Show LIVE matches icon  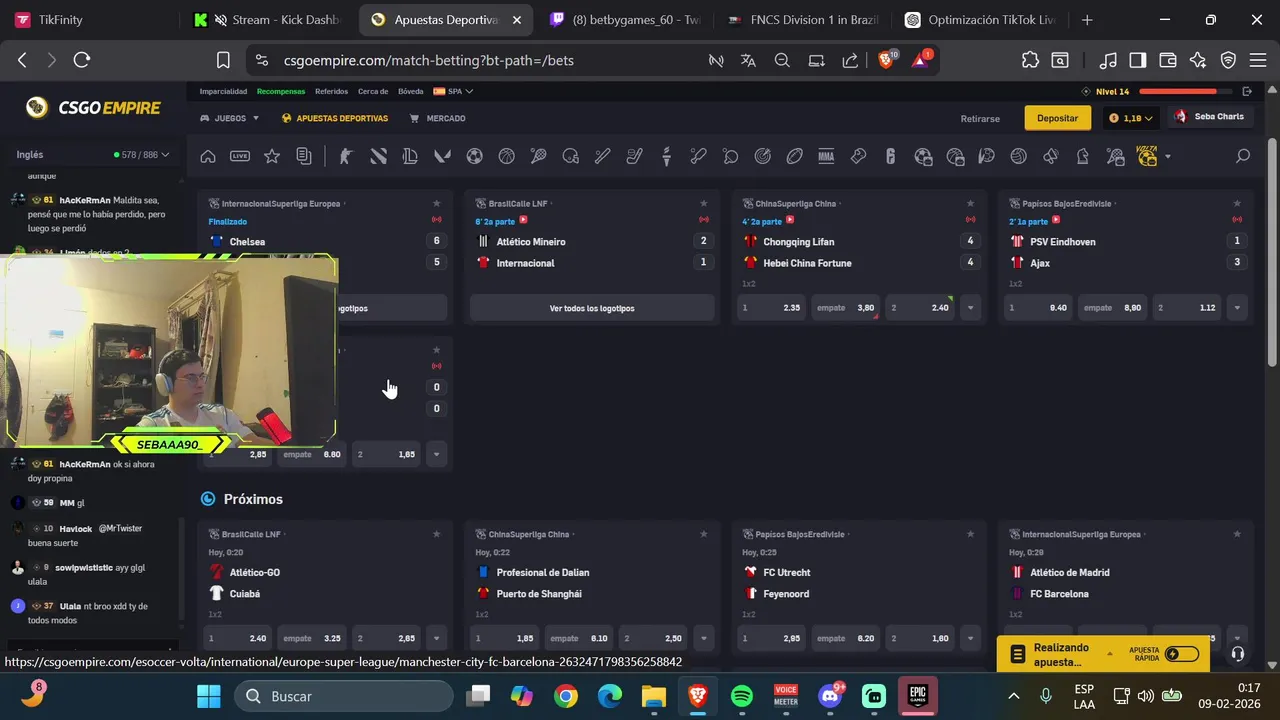240,156
